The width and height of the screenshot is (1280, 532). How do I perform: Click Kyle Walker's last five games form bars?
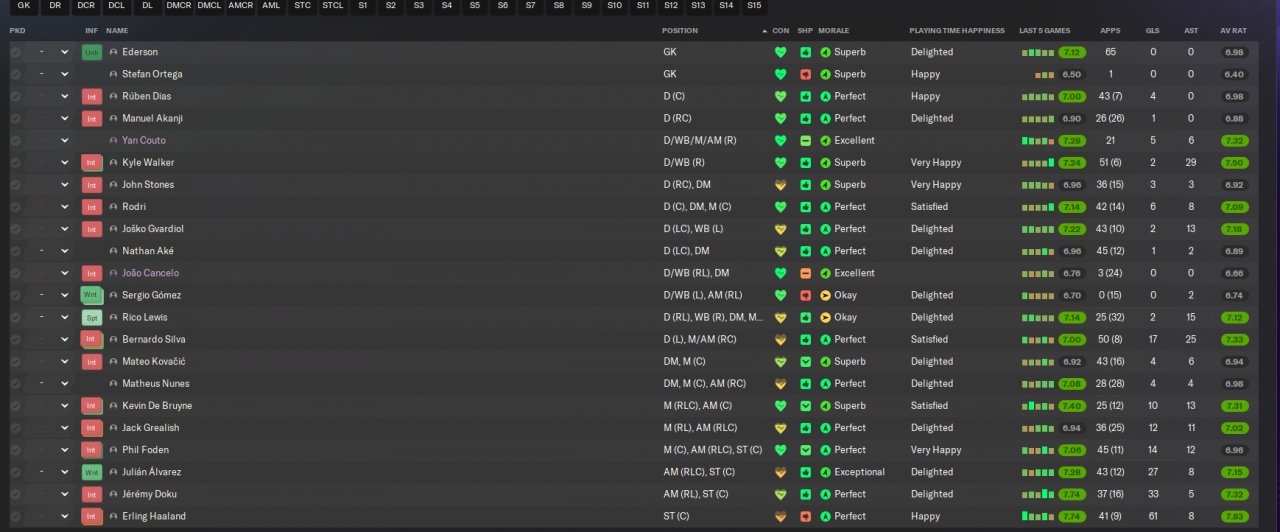[x=1038, y=162]
